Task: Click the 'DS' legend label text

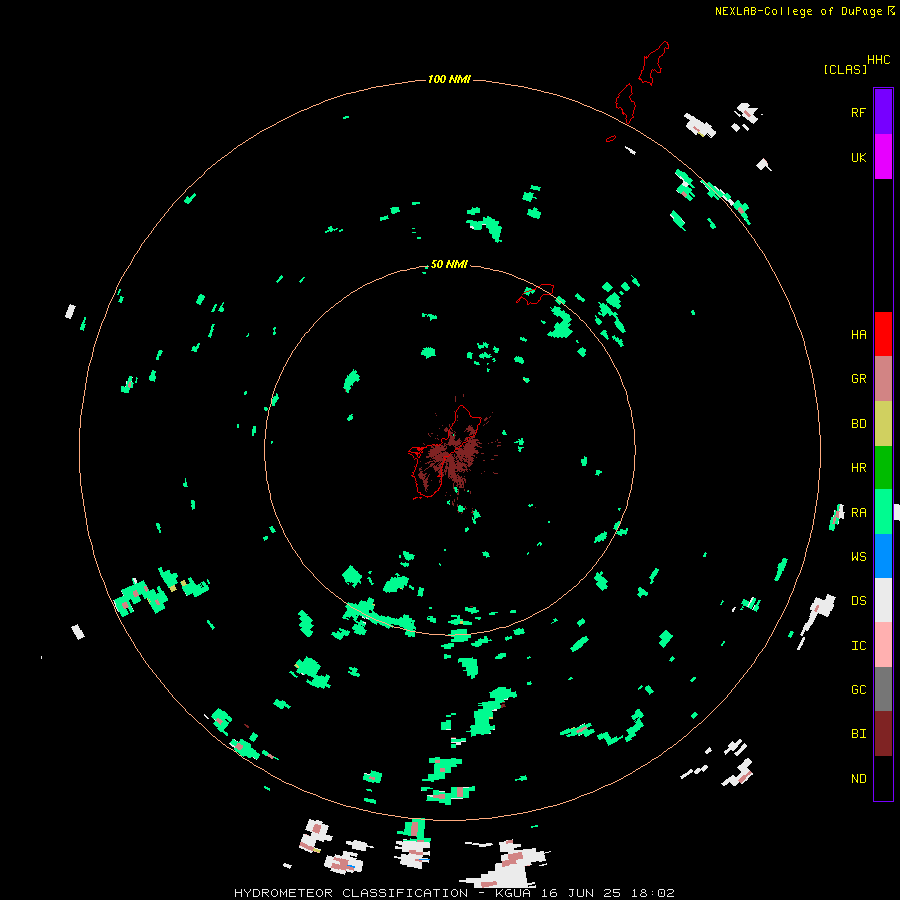Action: point(858,601)
